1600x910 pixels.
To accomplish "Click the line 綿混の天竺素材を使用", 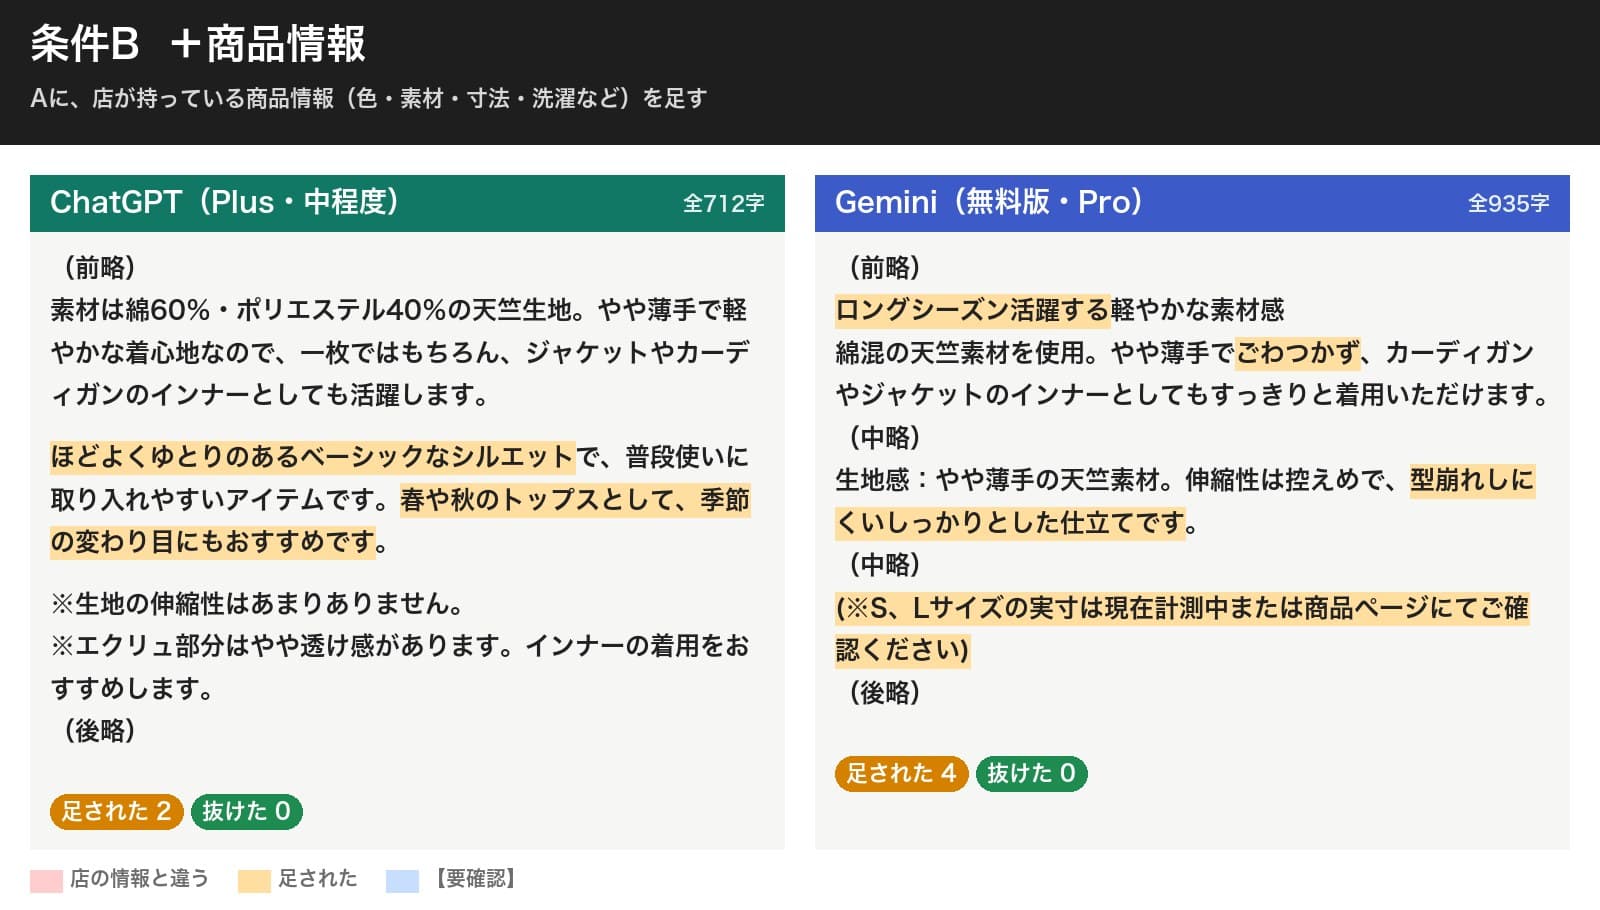I will (960, 353).
